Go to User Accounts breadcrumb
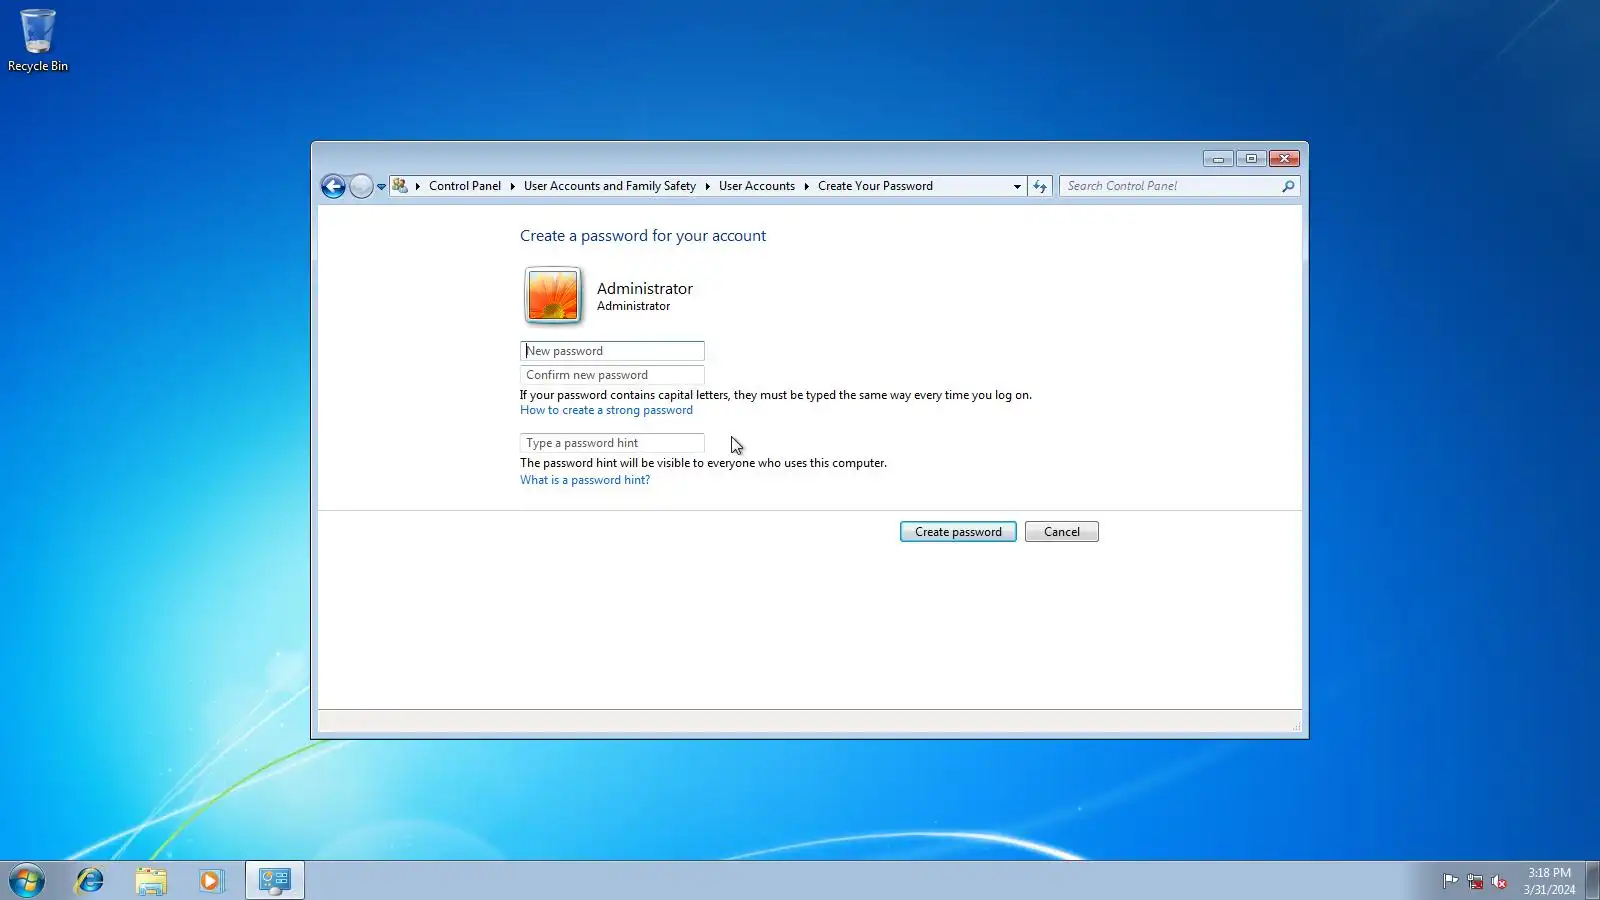This screenshot has width=1600, height=900. [757, 186]
